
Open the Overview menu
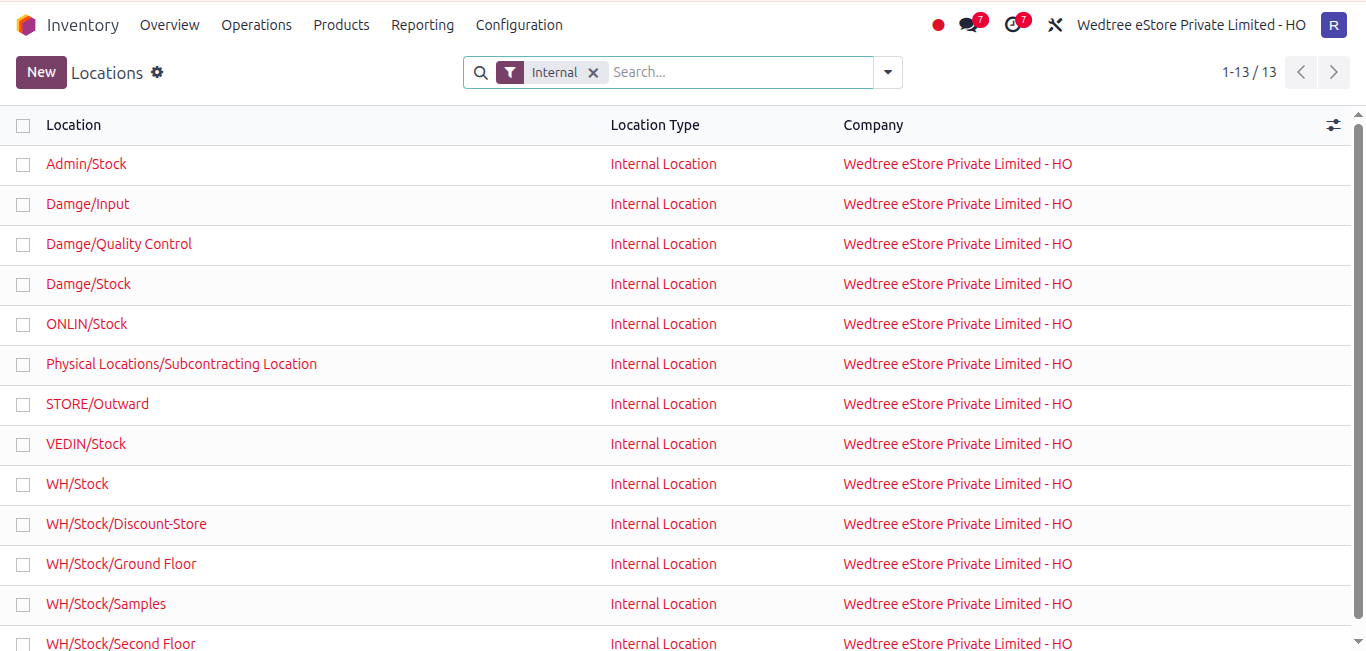pyautogui.click(x=170, y=25)
